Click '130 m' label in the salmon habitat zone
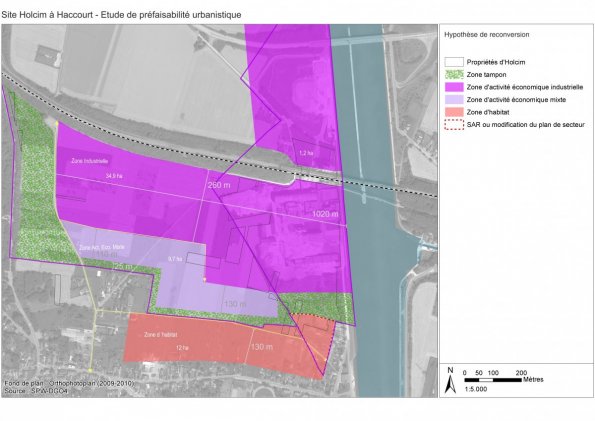This screenshot has height=421, width=595. click(x=261, y=347)
